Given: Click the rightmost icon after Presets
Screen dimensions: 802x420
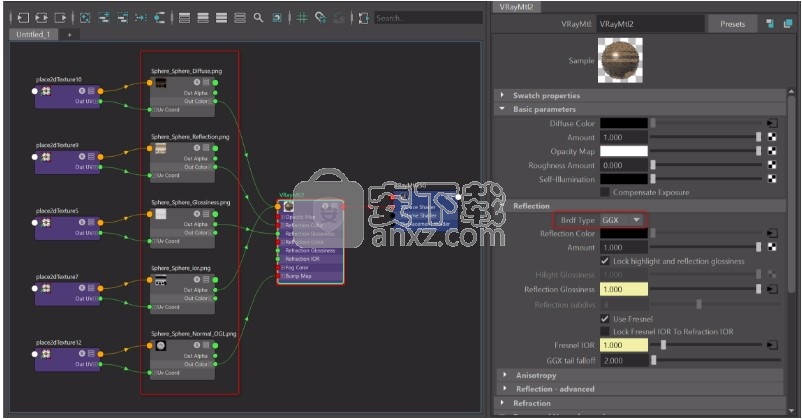Looking at the screenshot, I should point(788,24).
